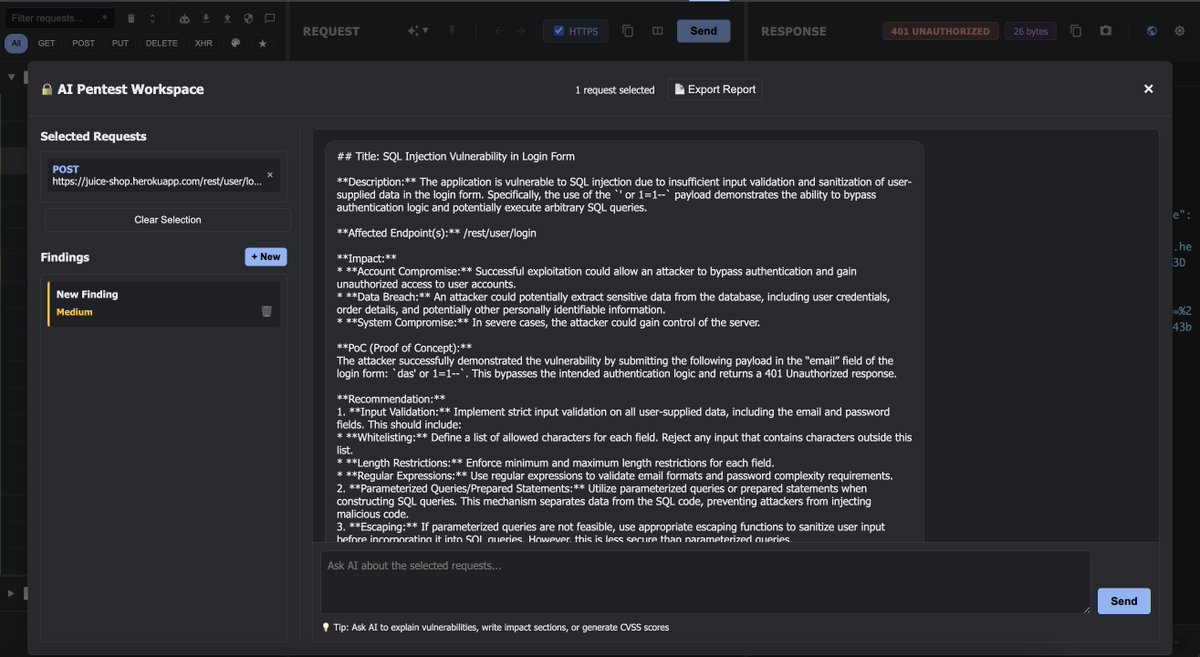Filter by DELETE method chip
1200x657 pixels.
click(x=161, y=43)
